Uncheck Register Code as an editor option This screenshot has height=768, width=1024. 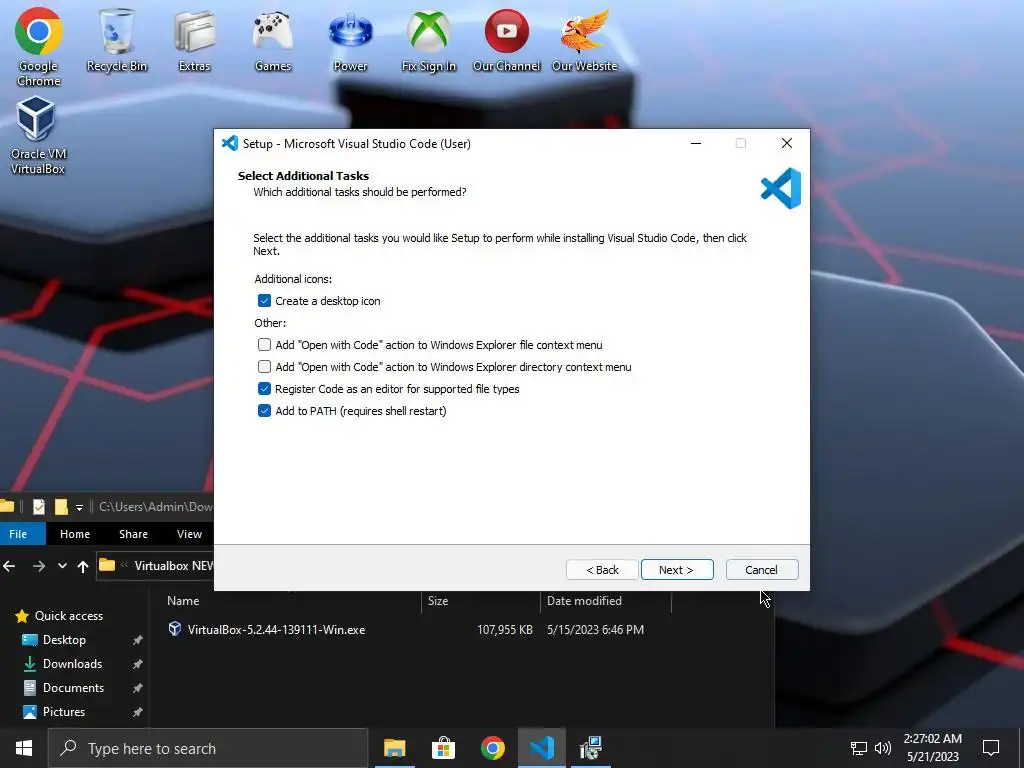[x=264, y=389]
